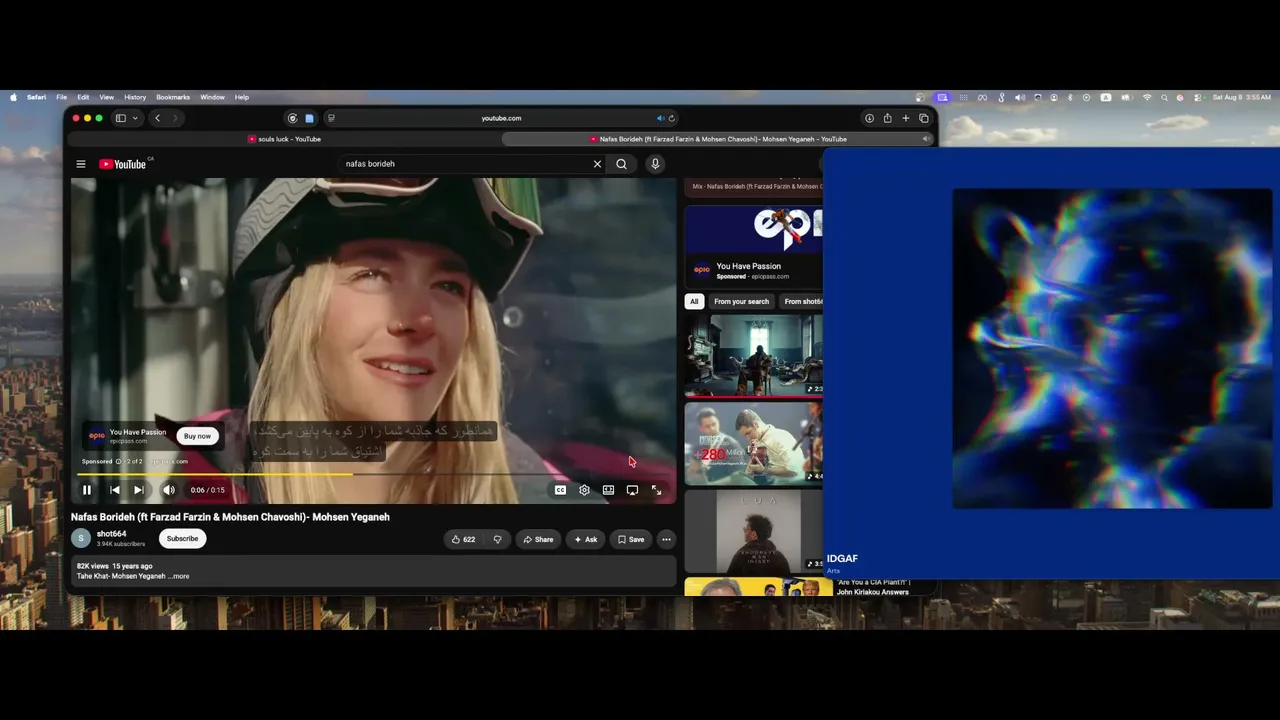
Task: Click the Safari address bar youtube.com
Action: point(501,118)
